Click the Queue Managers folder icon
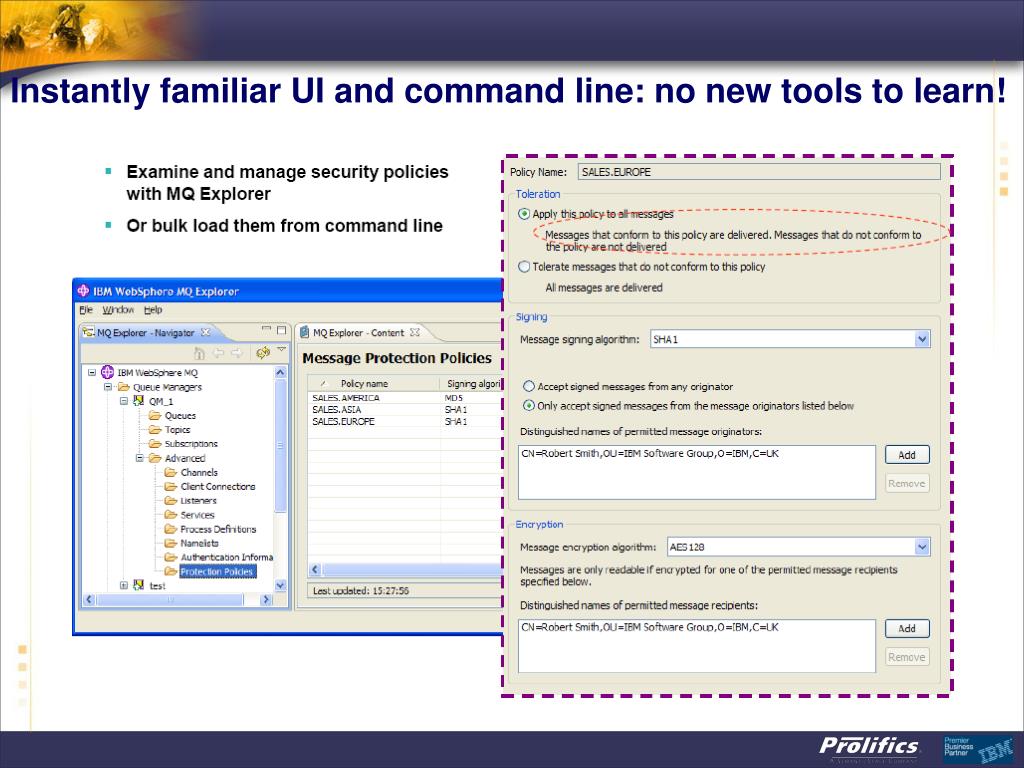1024x768 pixels. click(123, 387)
